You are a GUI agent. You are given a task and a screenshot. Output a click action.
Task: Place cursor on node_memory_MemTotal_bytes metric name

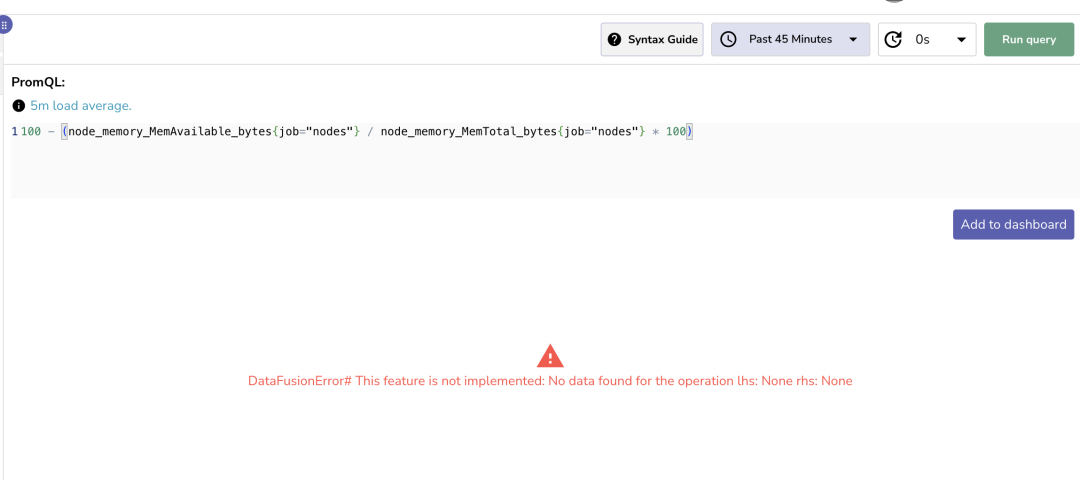(x=465, y=132)
